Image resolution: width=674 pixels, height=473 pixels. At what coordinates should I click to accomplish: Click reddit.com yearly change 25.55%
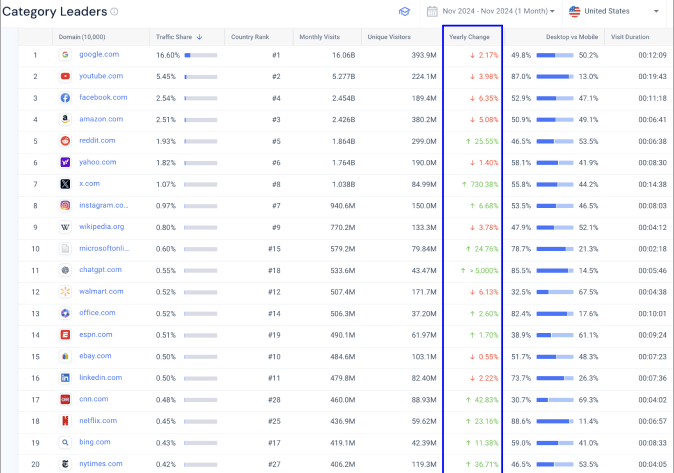point(482,141)
